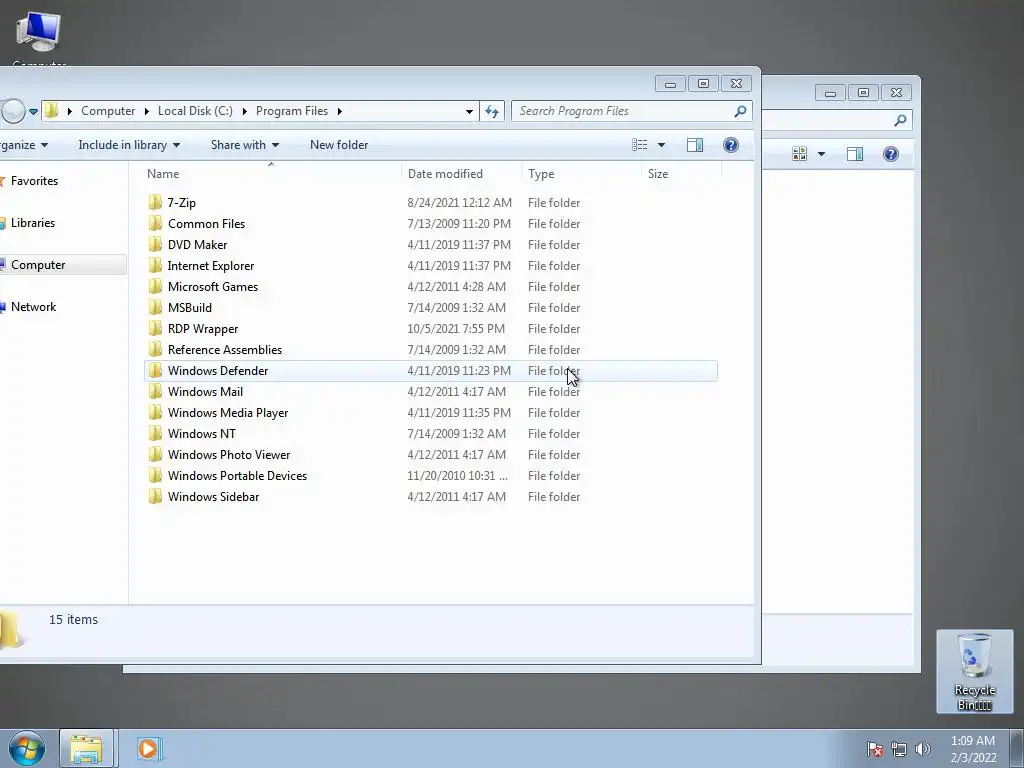Image resolution: width=1024 pixels, height=768 pixels.
Task: Select Network in the navigation pane
Action: pyautogui.click(x=33, y=306)
